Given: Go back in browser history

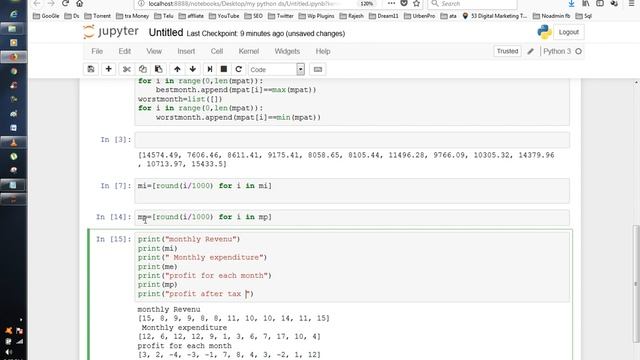Looking at the screenshot, I should [37, 3].
